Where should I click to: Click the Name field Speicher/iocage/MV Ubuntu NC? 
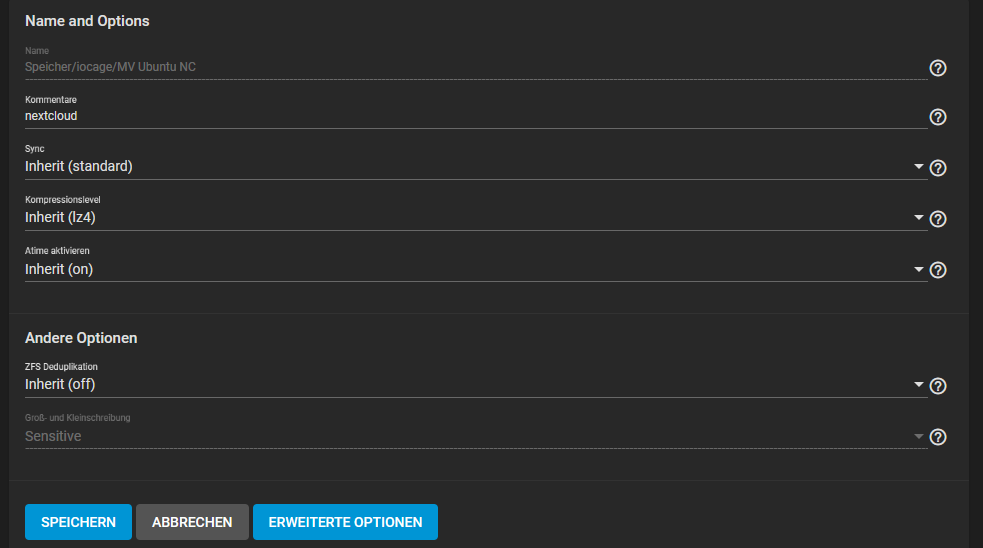pos(476,66)
